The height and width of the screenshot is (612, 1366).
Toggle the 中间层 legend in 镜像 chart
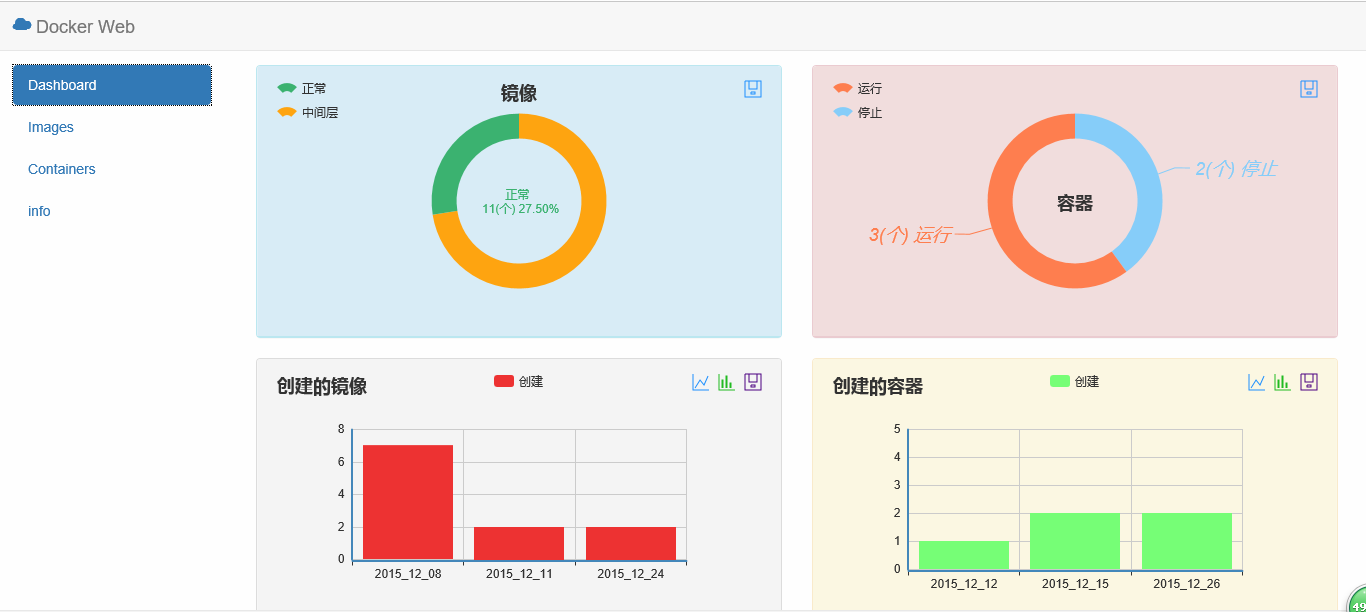pos(307,113)
